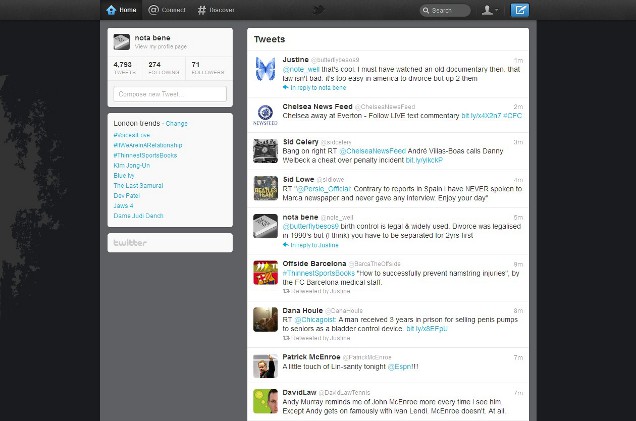Image resolution: width=636 pixels, height=421 pixels.
Task: Click nota bene profile avatar in sidebar
Action: coord(122,42)
